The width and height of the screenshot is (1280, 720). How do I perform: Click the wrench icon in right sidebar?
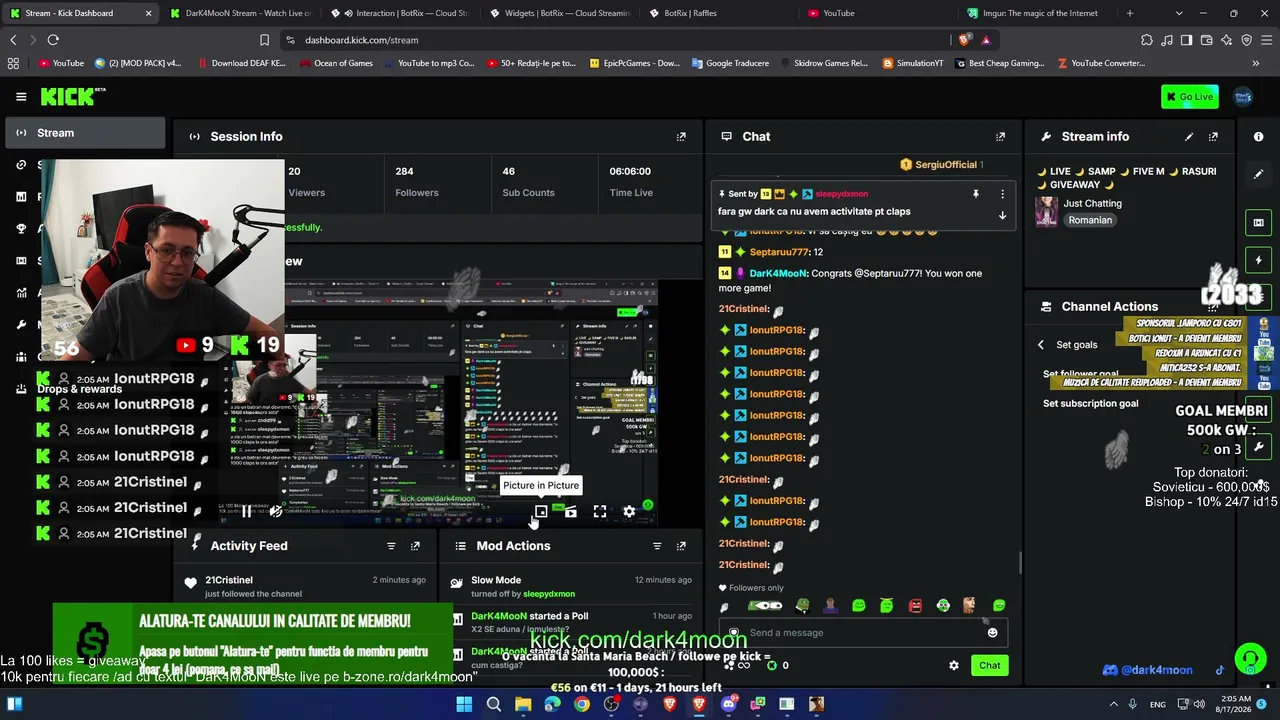[1258, 446]
